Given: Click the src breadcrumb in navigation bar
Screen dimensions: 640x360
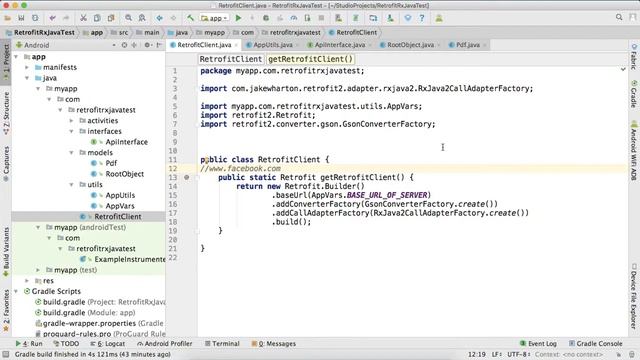Looking at the screenshot, I should tap(123, 32).
